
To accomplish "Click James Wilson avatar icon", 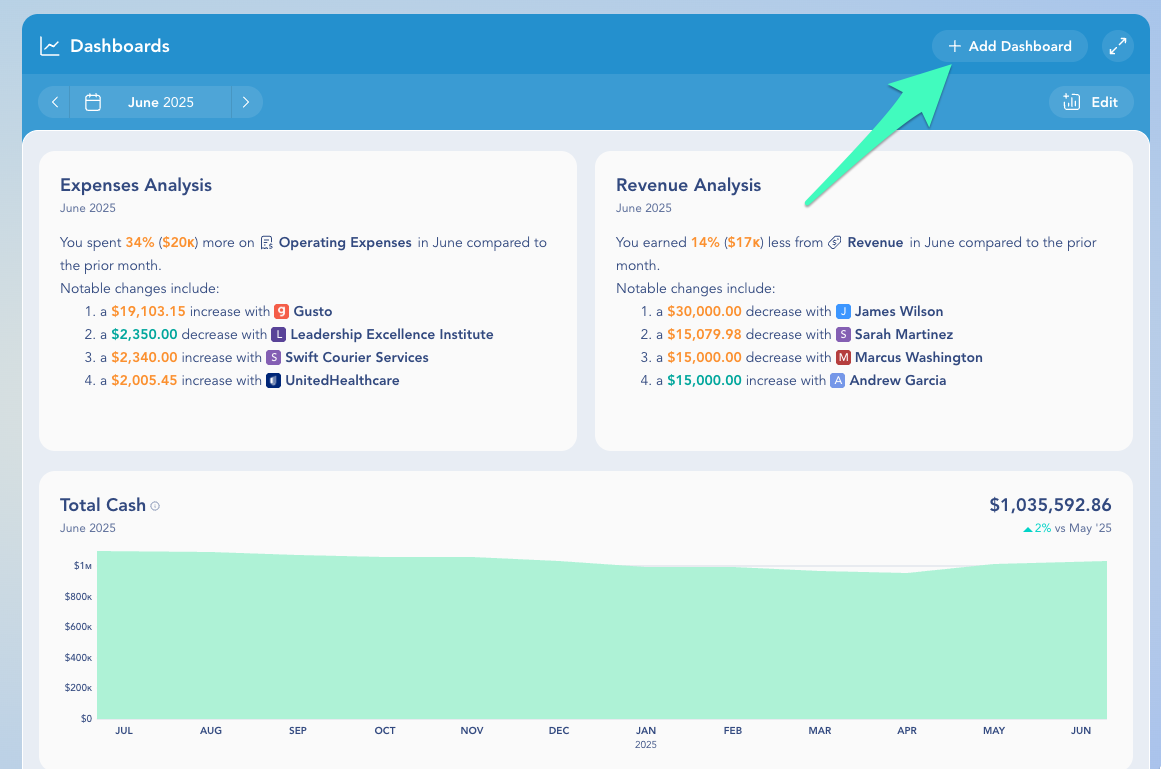I will click(843, 311).
